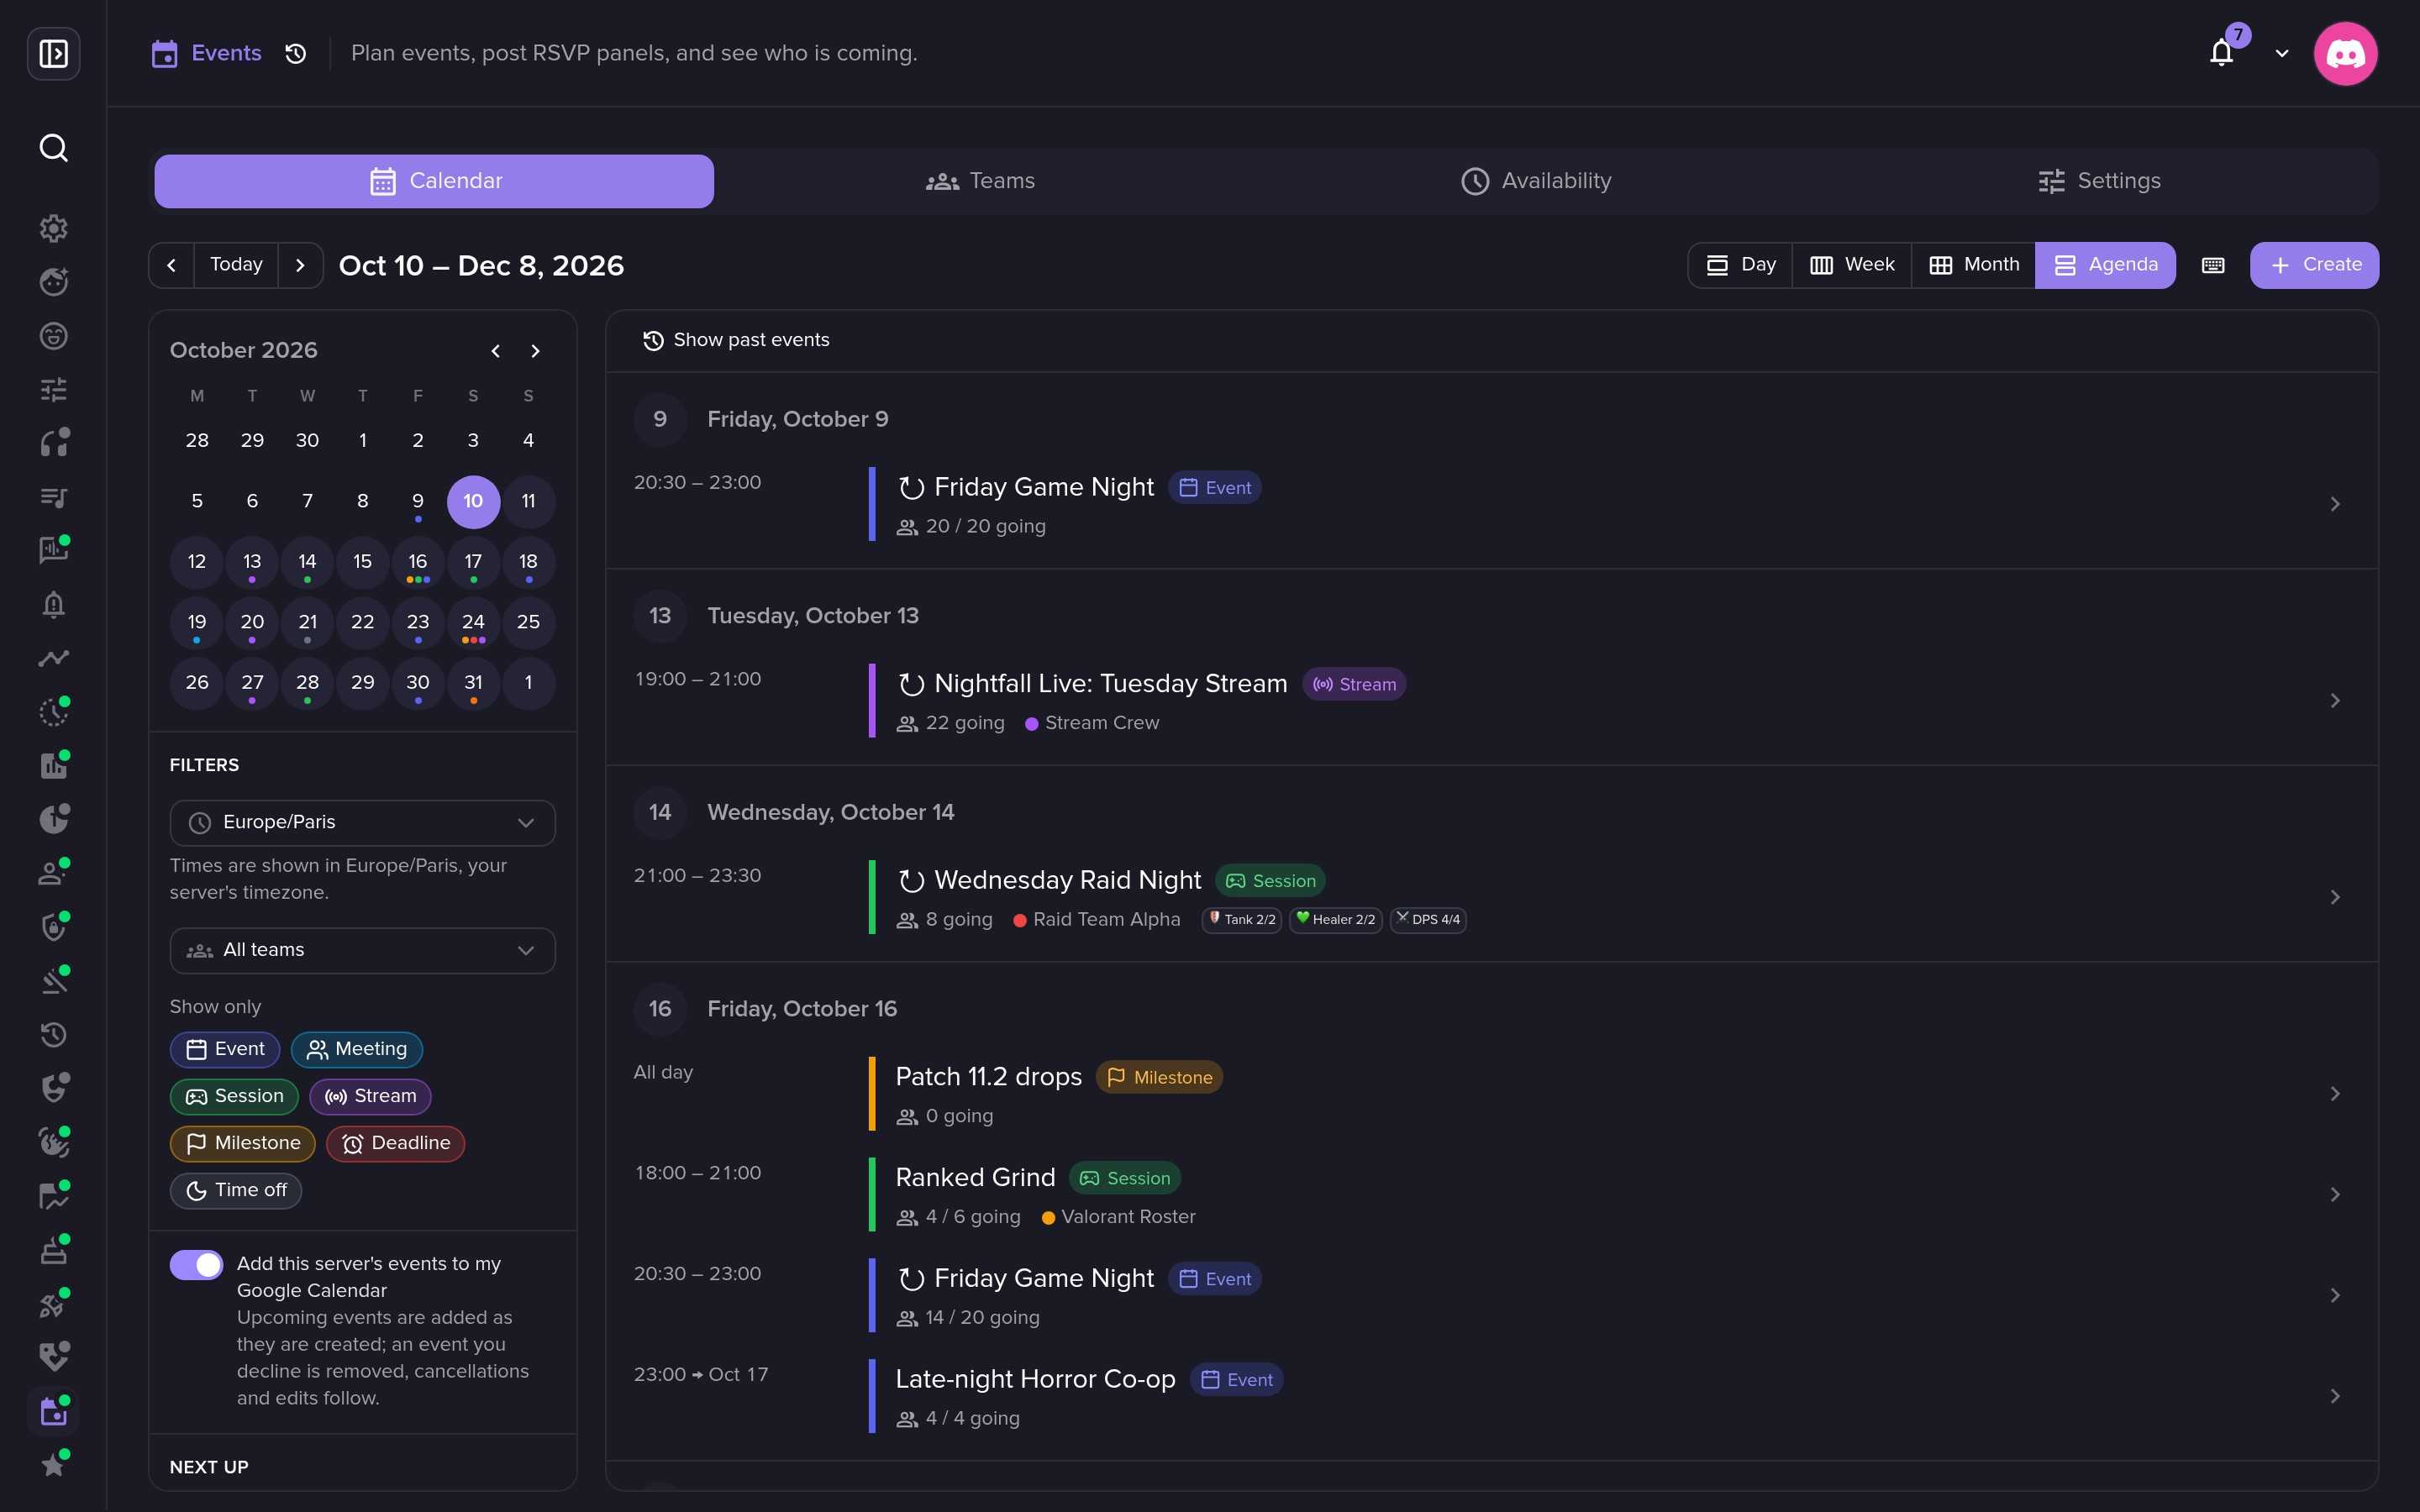
Task: Show next month in mini calendar
Action: tap(536, 351)
